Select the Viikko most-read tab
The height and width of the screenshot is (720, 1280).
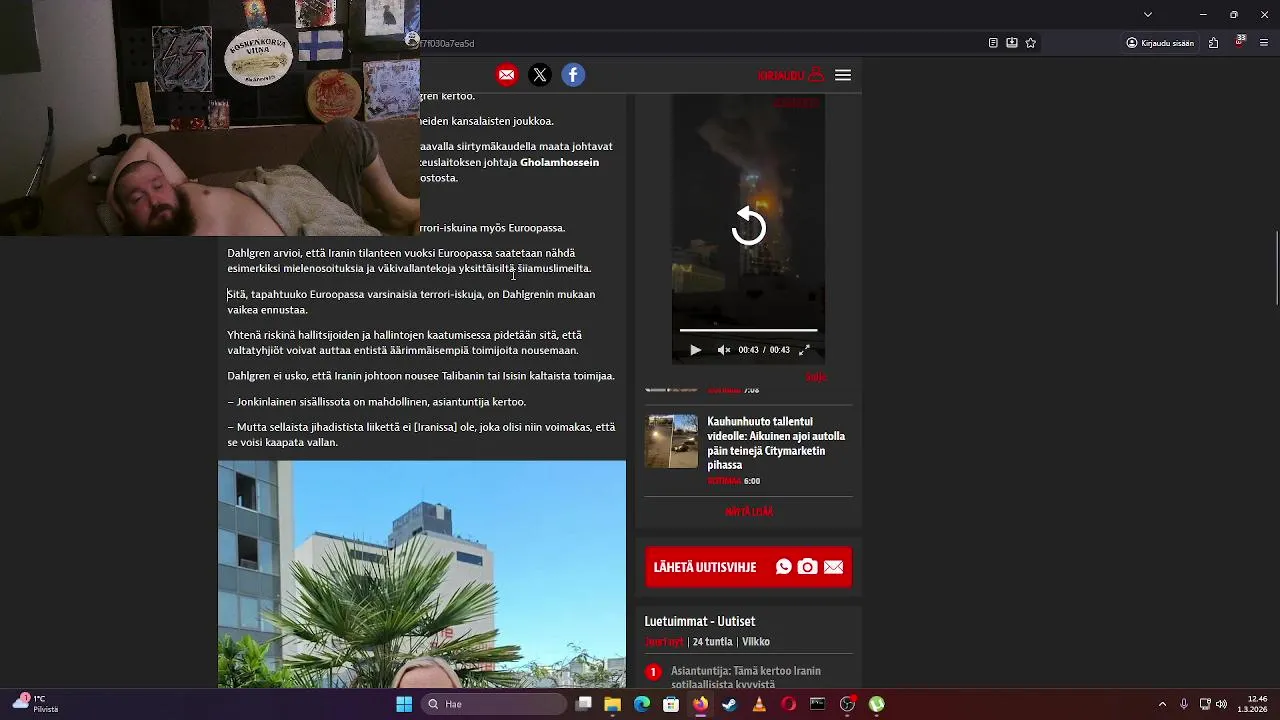tap(756, 642)
